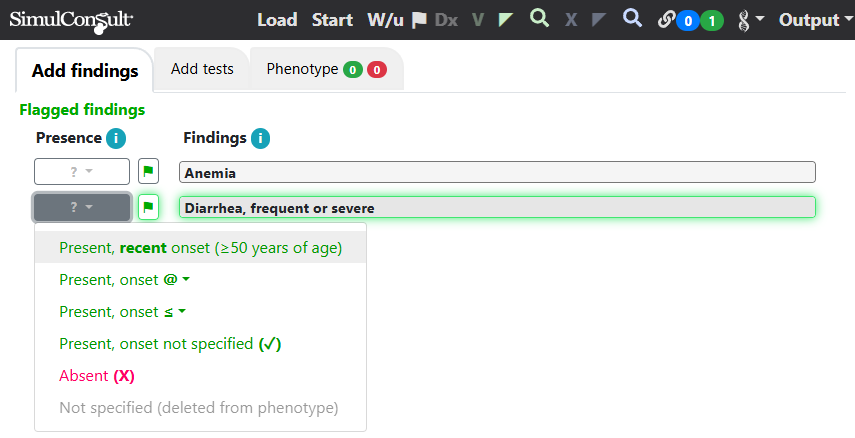Click the green magnifier search icon

(539, 18)
